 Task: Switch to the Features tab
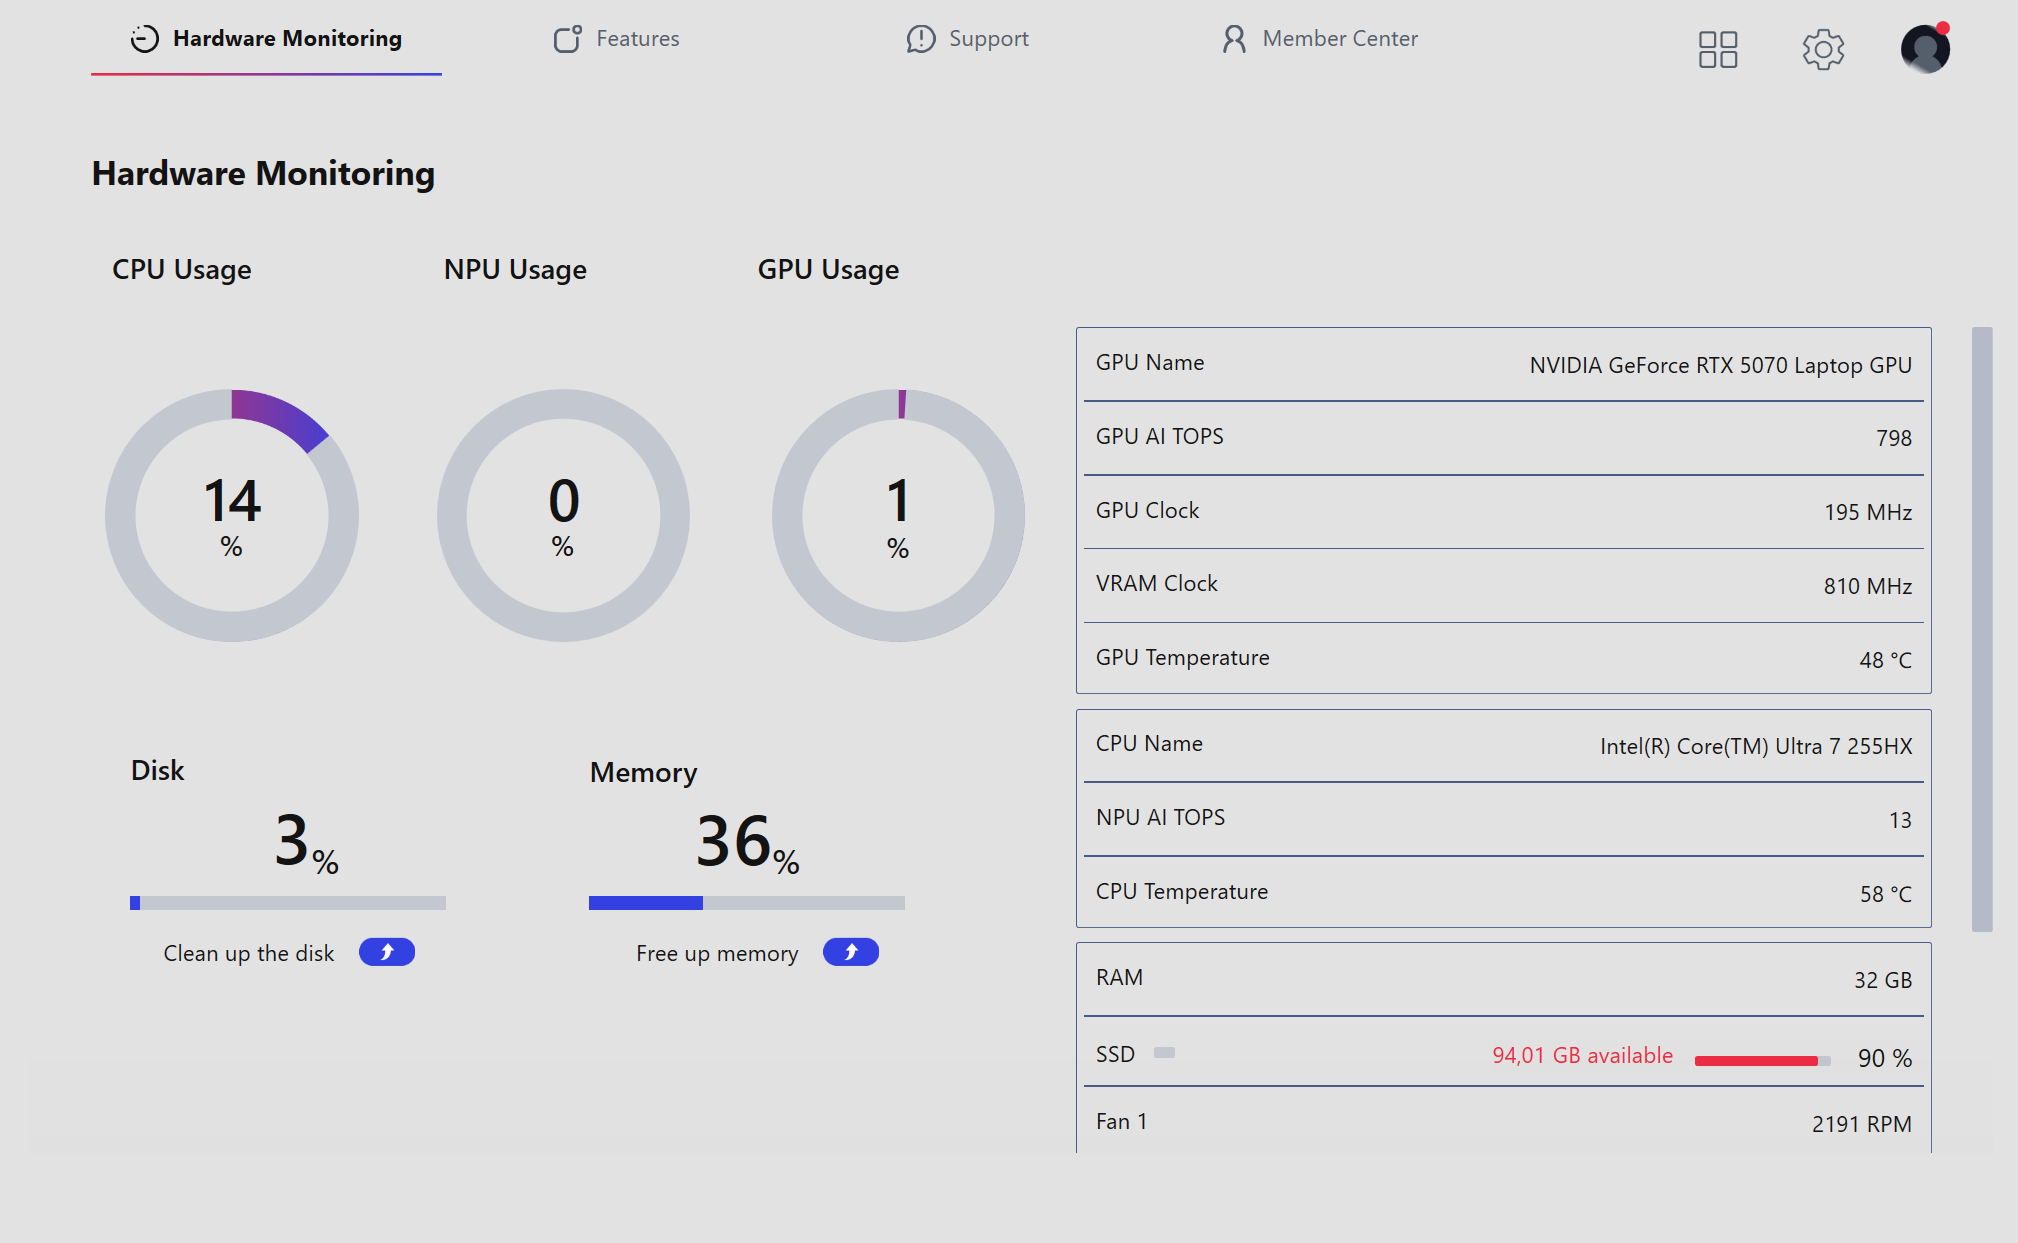pyautogui.click(x=616, y=39)
